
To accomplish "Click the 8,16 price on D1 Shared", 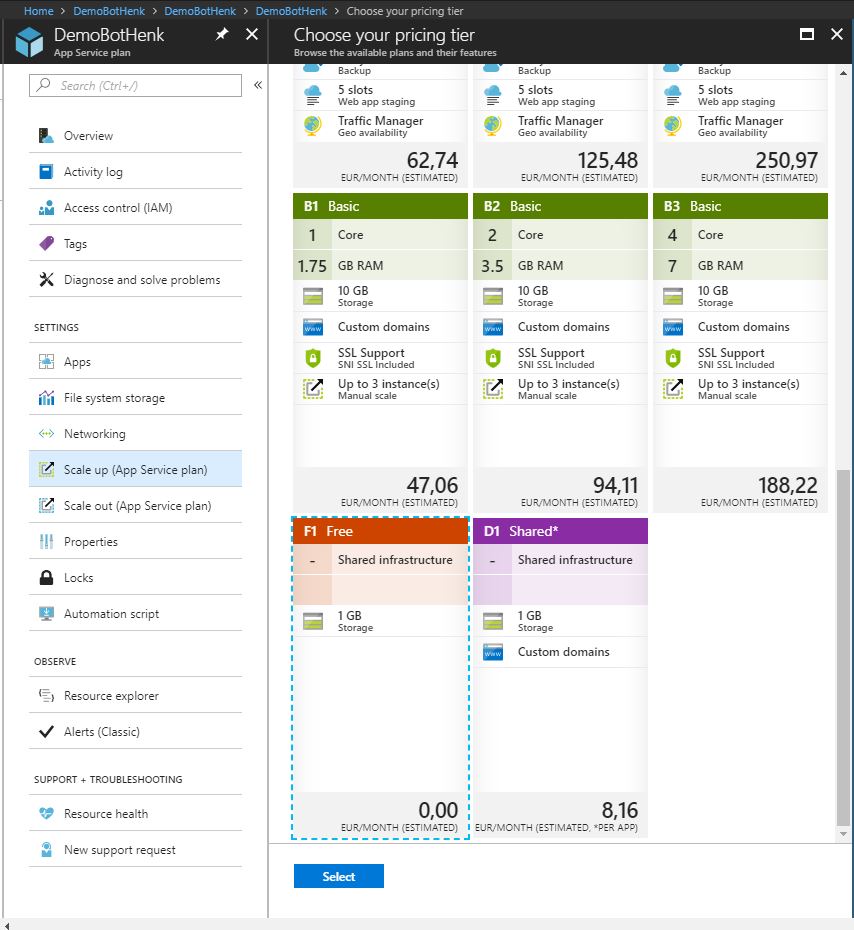I will pos(620,810).
